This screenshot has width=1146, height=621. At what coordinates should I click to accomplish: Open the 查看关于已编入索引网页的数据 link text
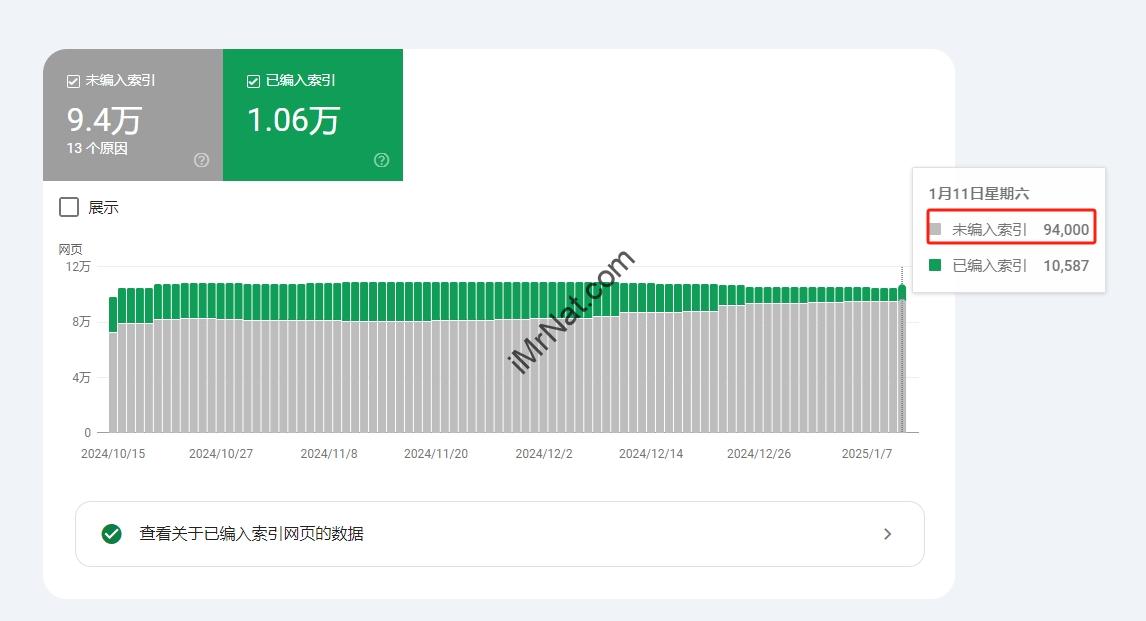pos(251,534)
